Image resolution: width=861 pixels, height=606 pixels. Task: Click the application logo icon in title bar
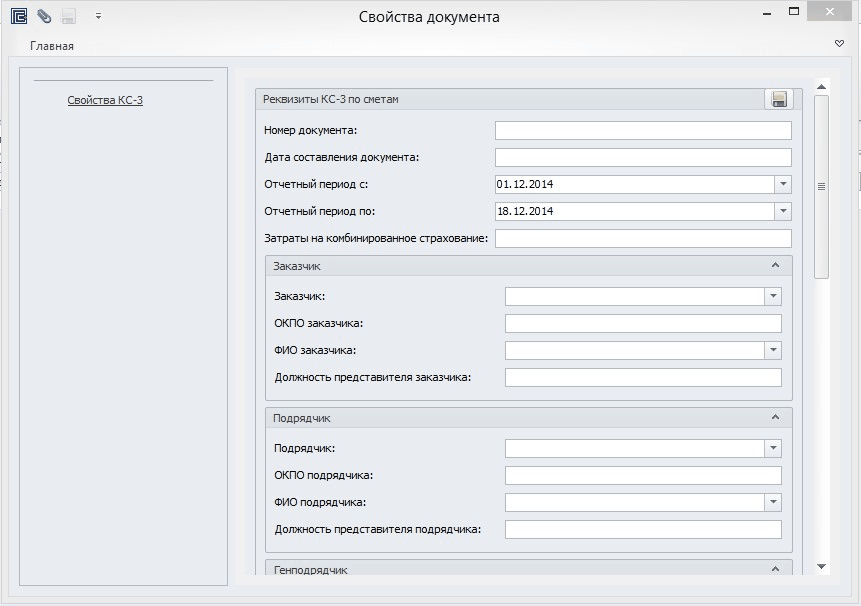click(18, 16)
